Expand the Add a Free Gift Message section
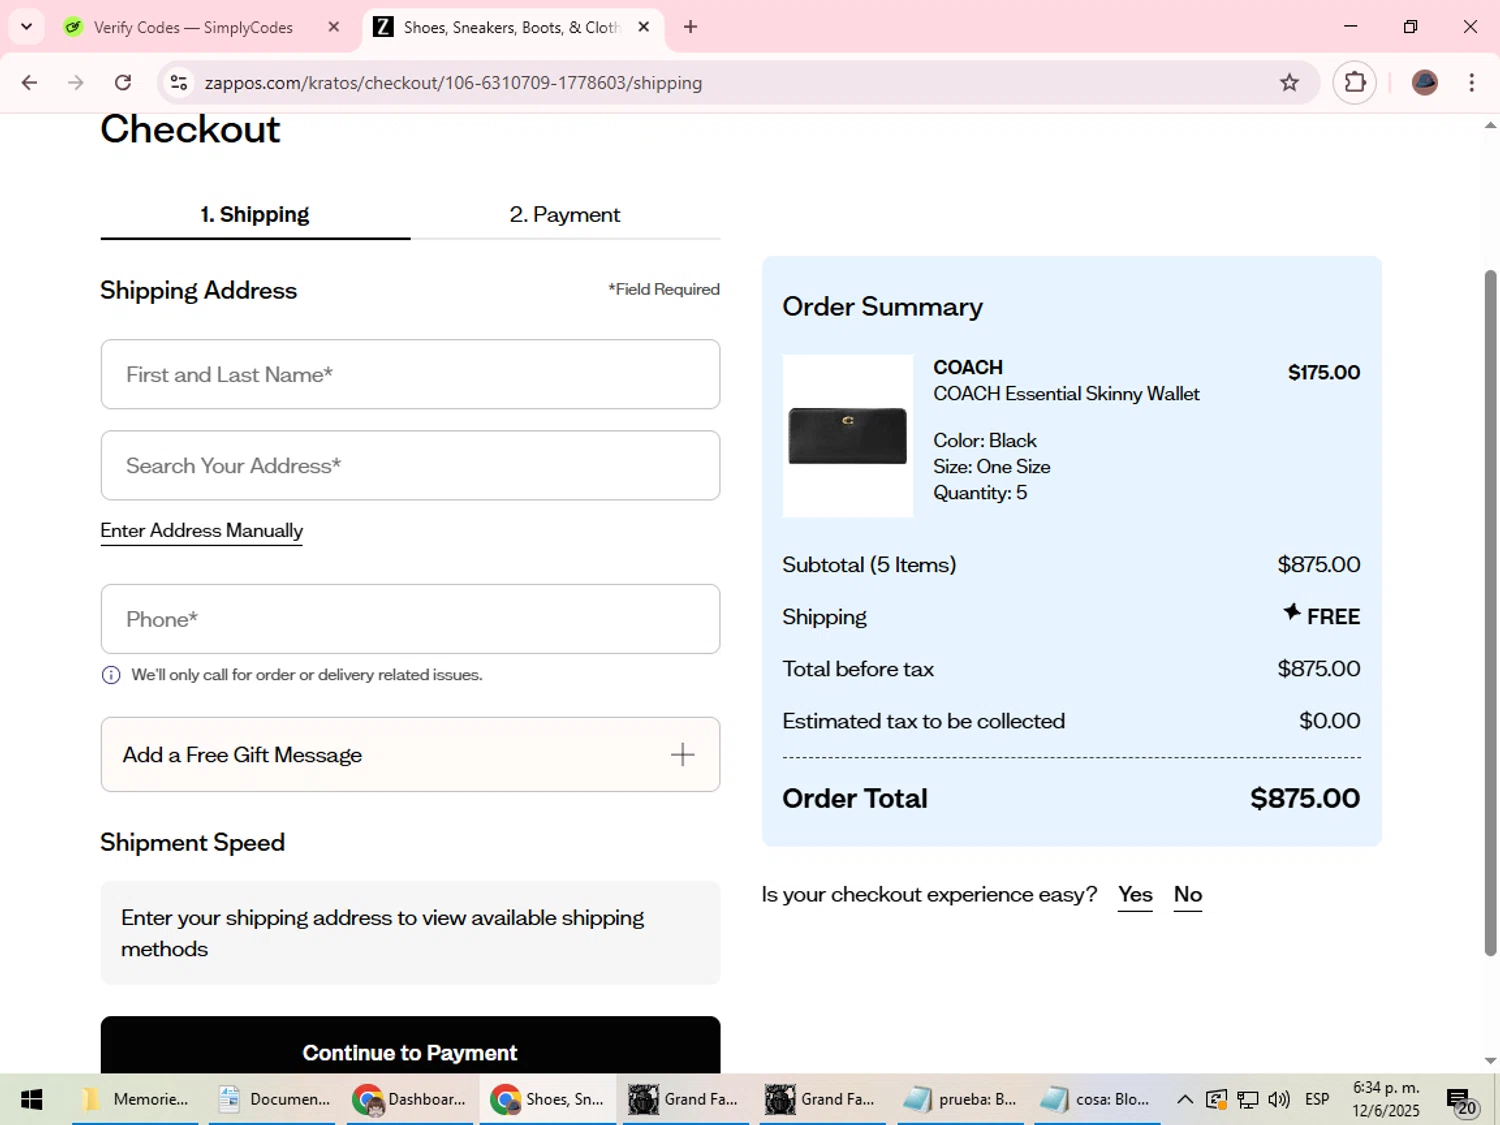Screen dimensions: 1500x1125 tap(410, 755)
